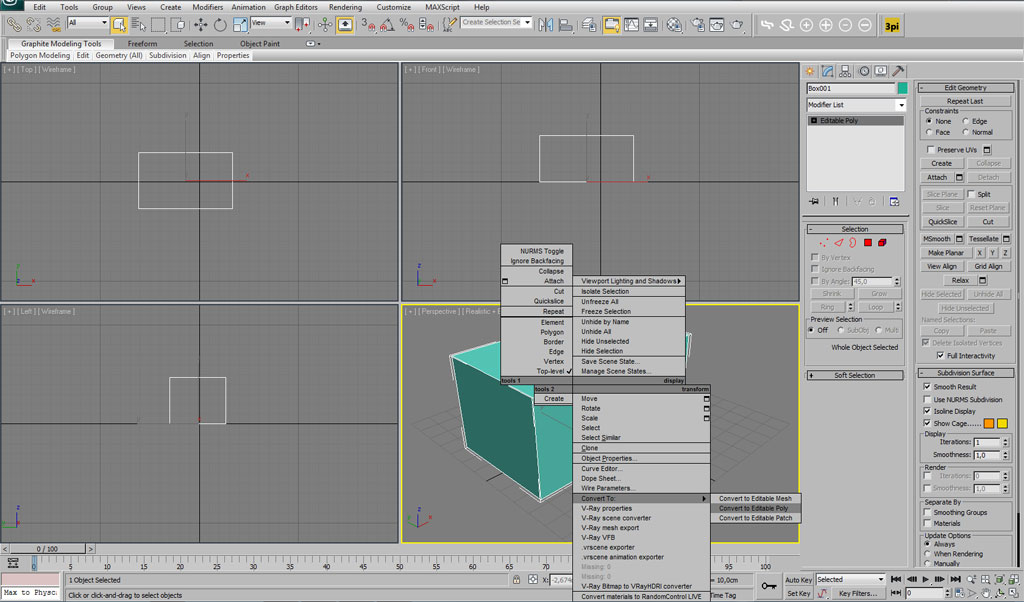Click the Box001 object color swatch
1024x602 pixels.
pyautogui.click(x=903, y=88)
